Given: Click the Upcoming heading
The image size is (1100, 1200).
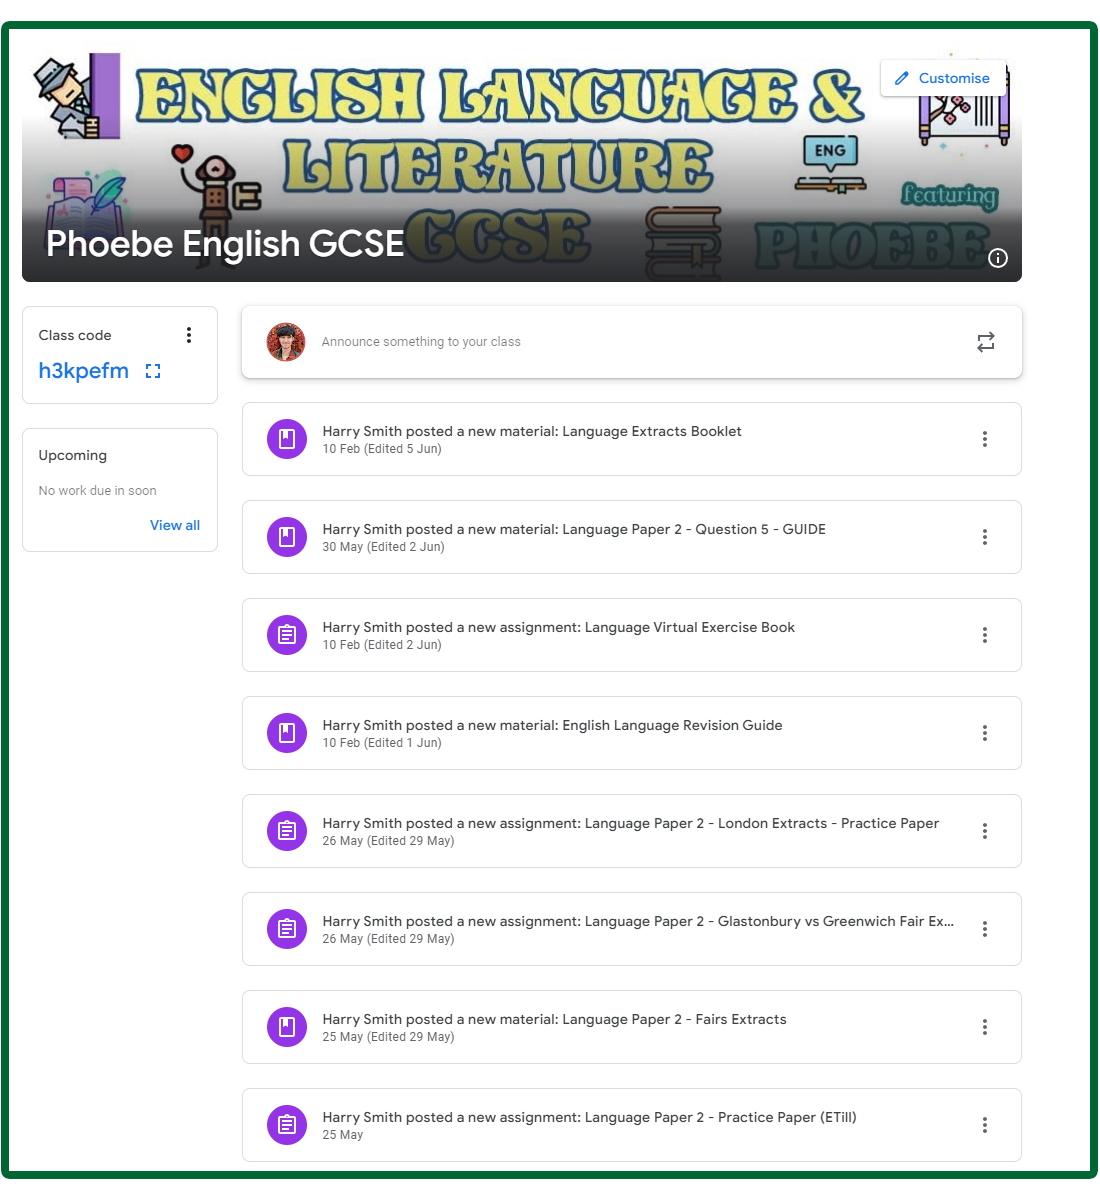Looking at the screenshot, I should (x=73, y=455).
